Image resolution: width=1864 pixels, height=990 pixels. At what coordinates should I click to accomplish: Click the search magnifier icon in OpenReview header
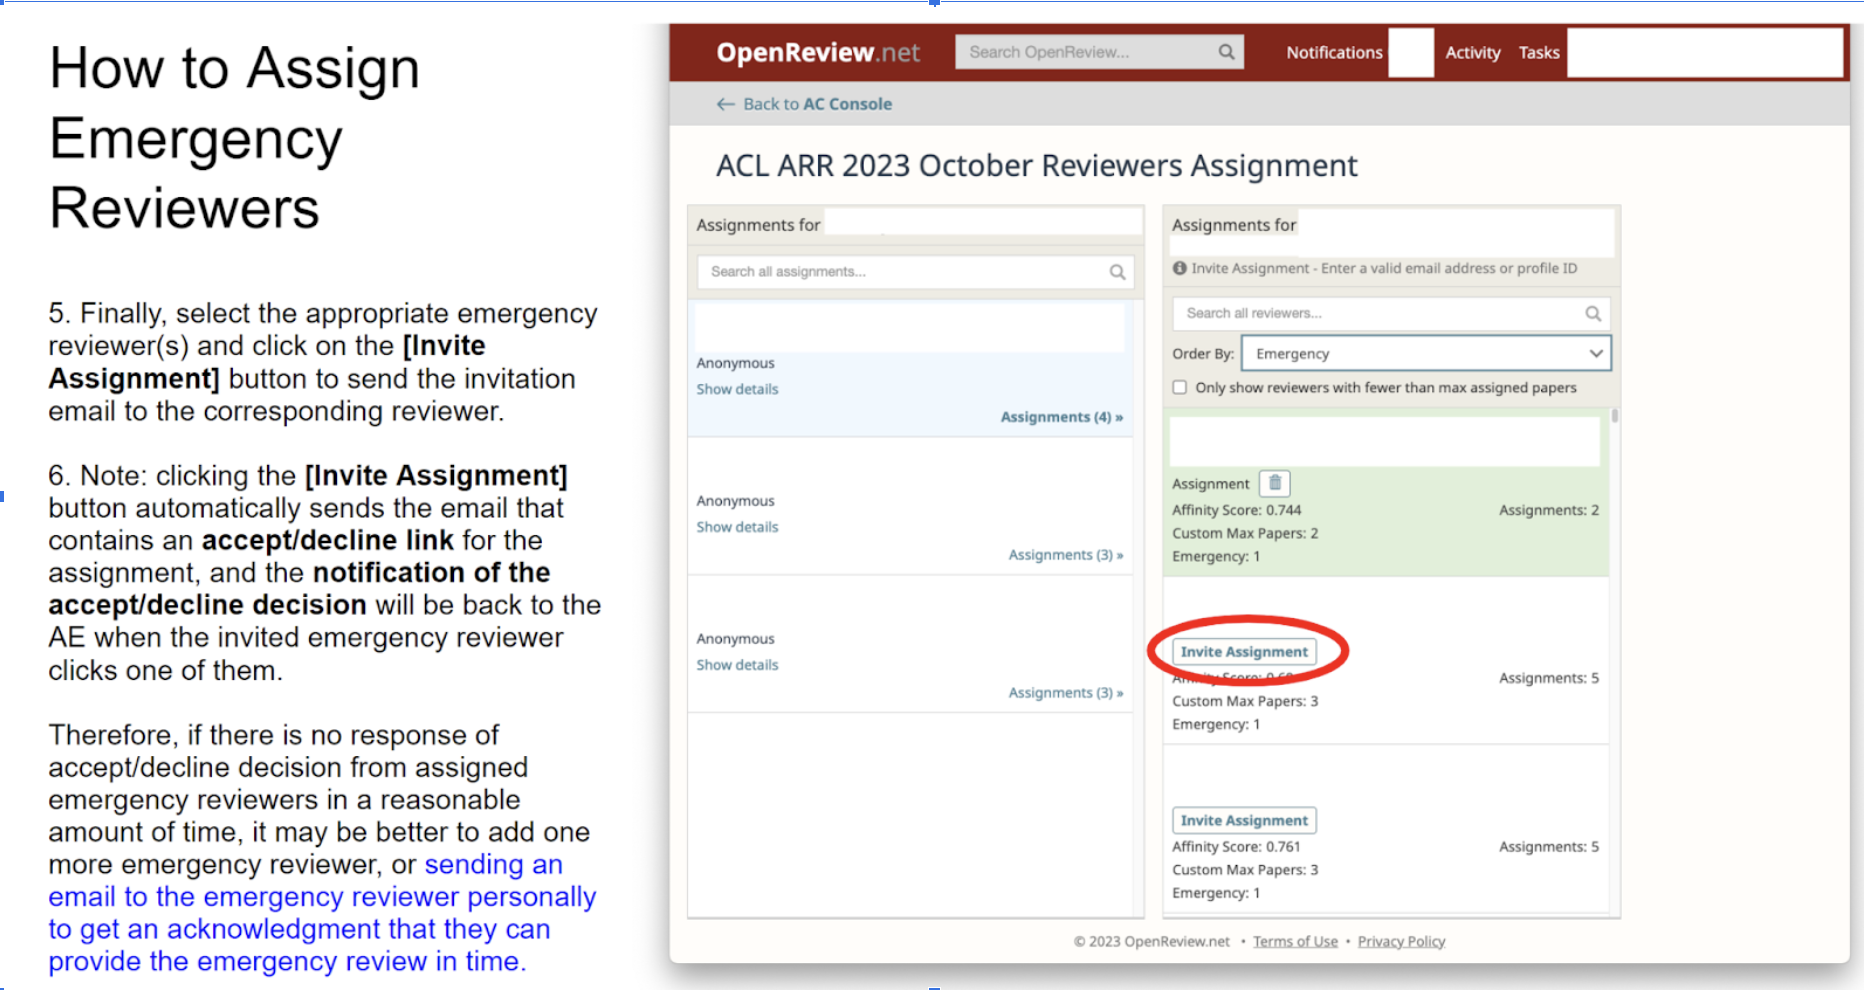tap(1226, 52)
